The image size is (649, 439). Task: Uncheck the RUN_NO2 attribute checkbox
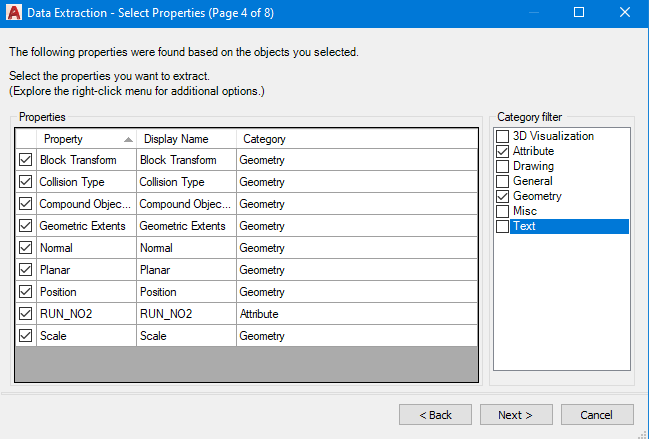[x=26, y=314]
